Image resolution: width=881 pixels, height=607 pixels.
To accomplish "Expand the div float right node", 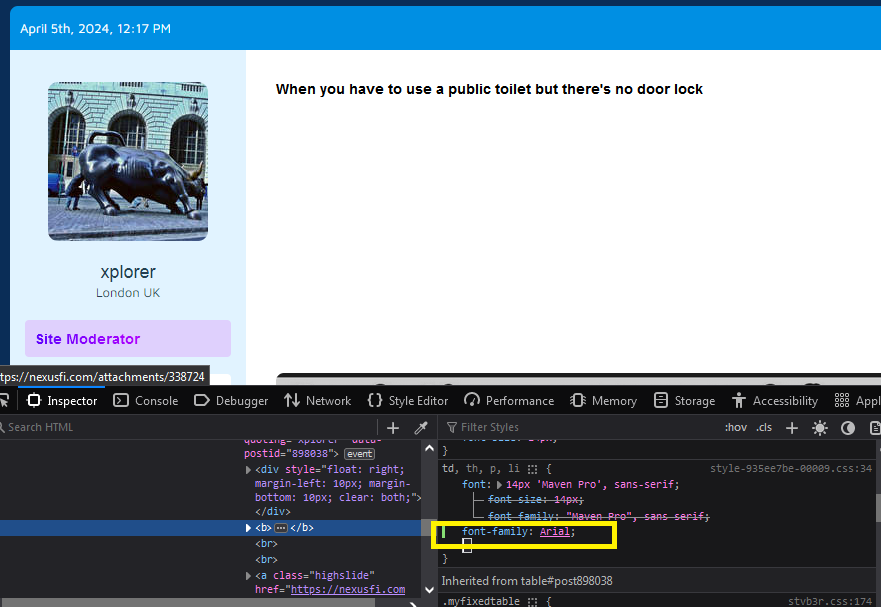I will click(x=248, y=469).
